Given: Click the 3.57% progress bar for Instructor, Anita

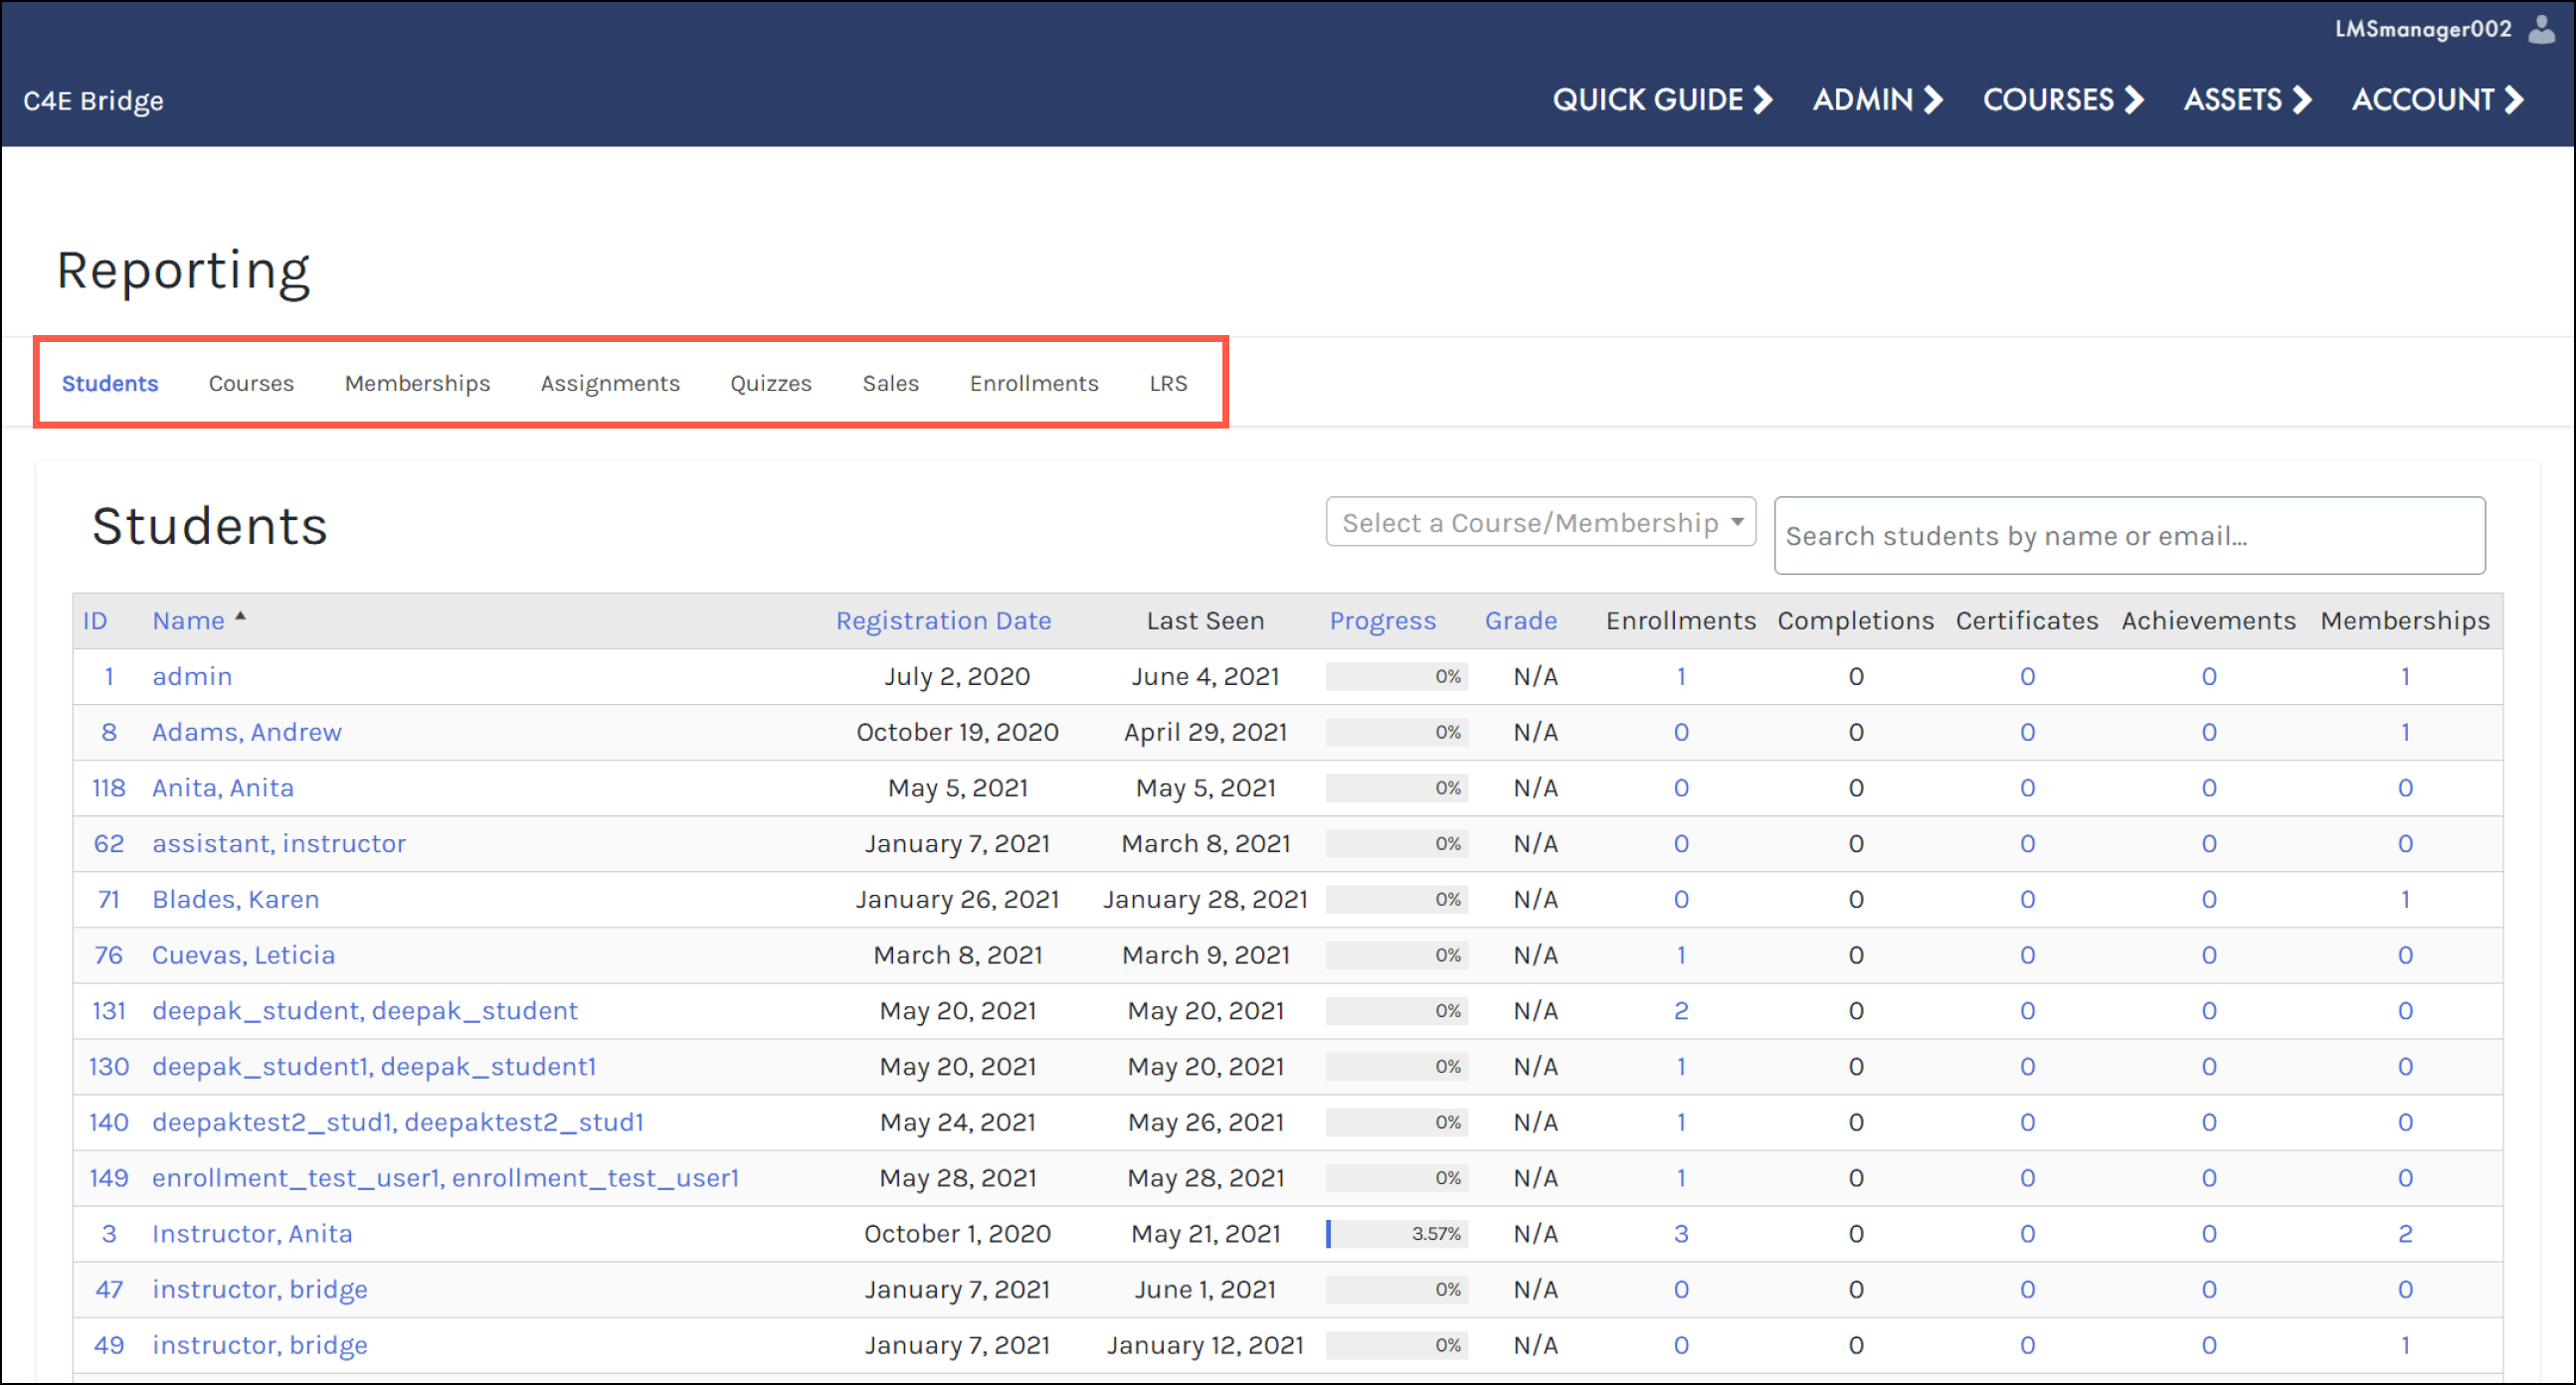Looking at the screenshot, I should pos(1397,1234).
